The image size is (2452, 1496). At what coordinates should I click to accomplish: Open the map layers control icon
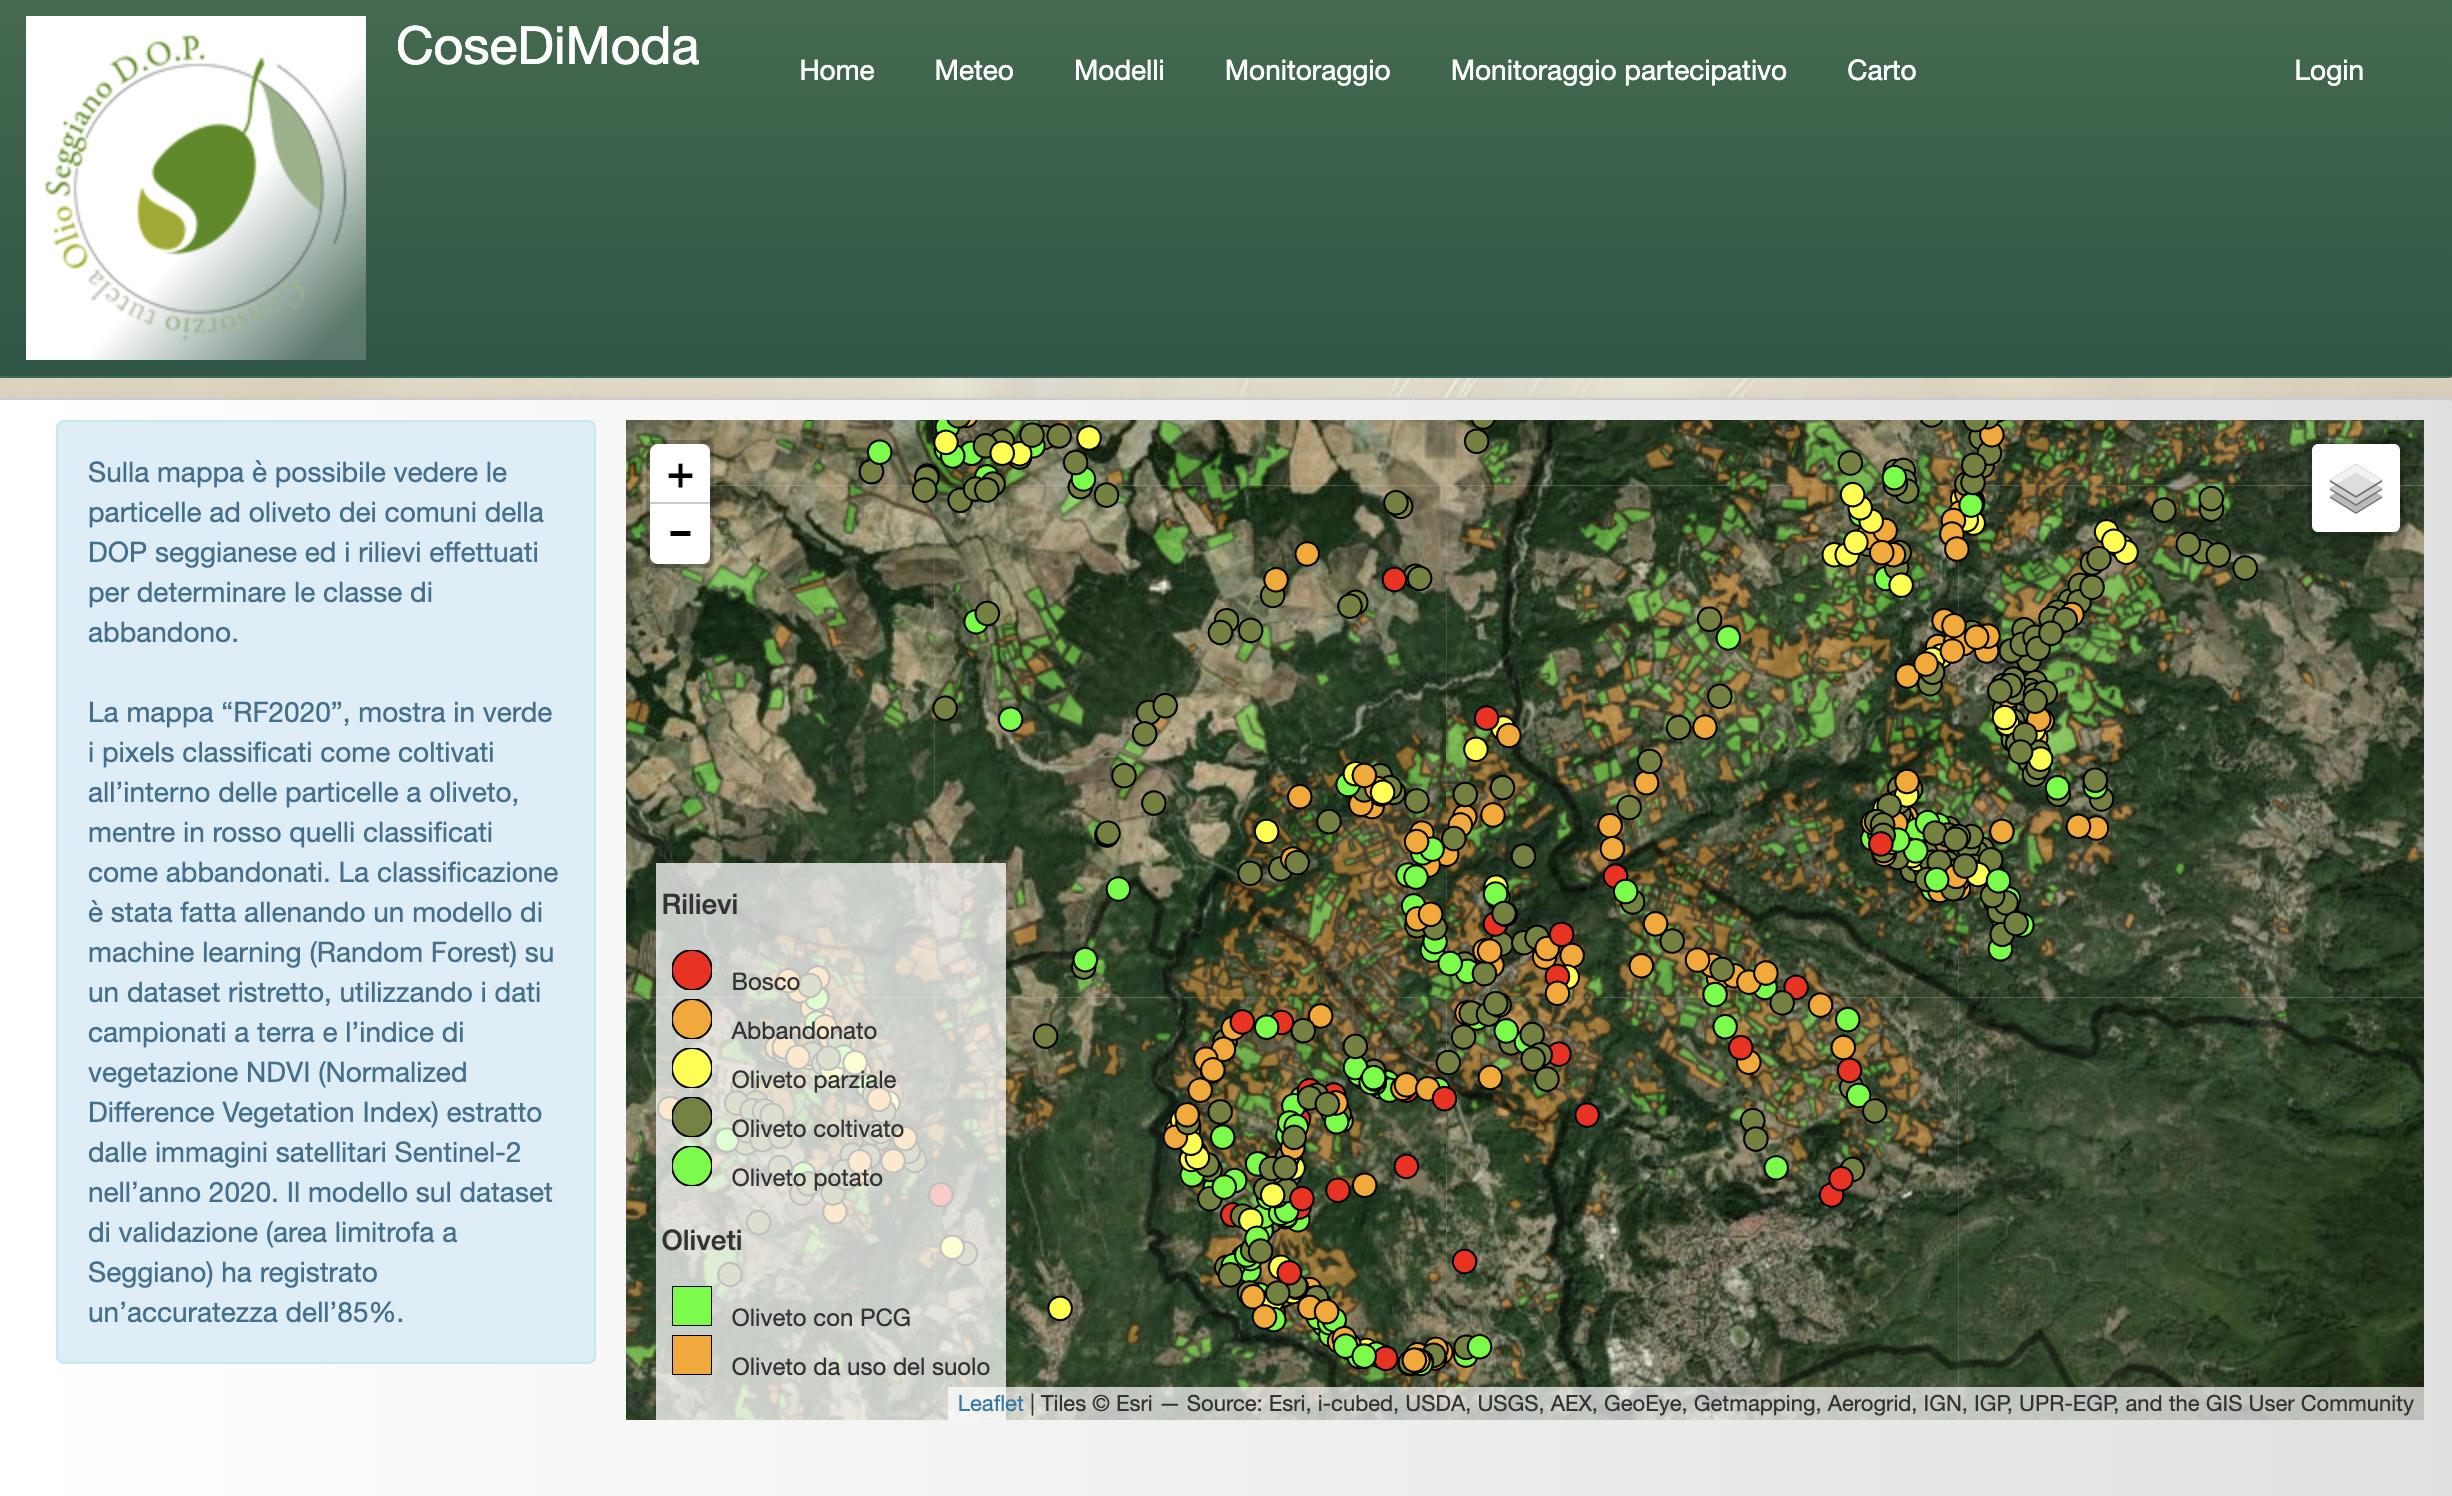(2355, 488)
